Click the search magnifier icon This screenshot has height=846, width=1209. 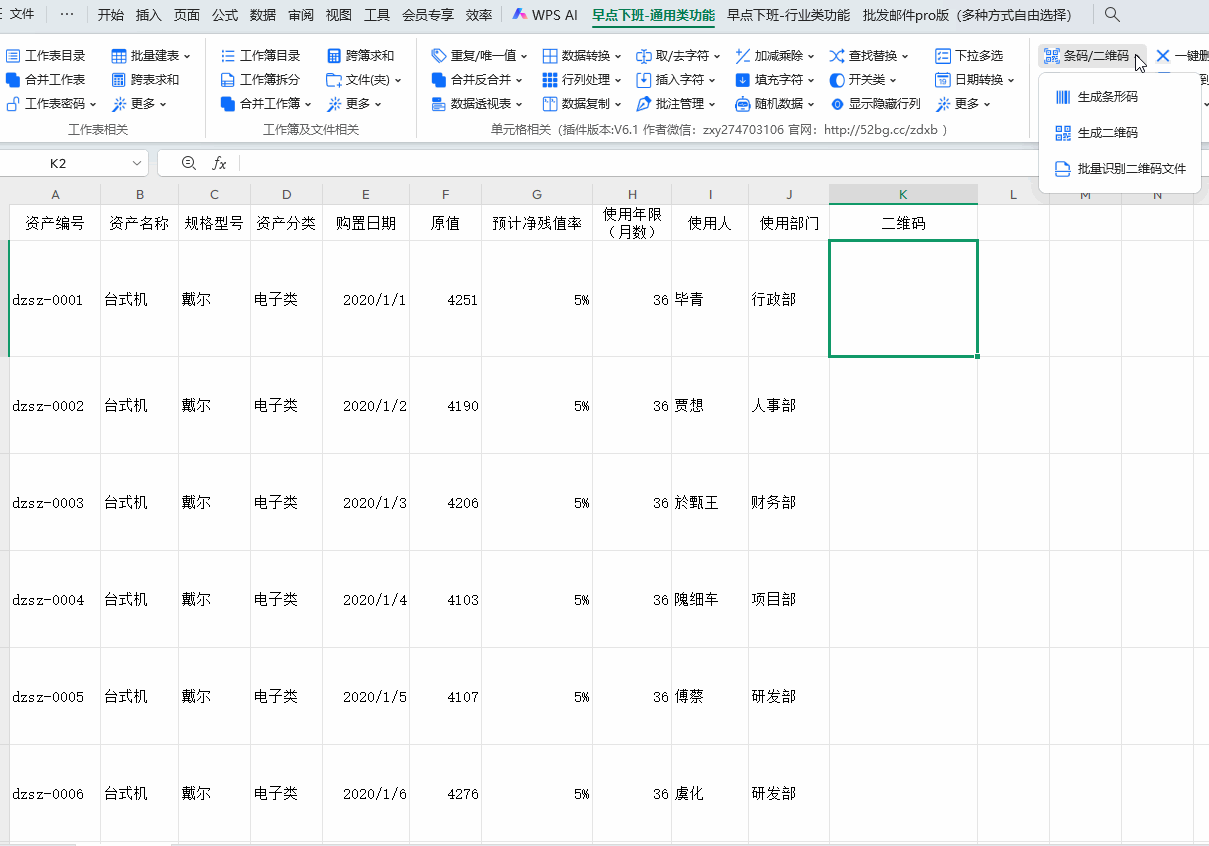[1112, 15]
